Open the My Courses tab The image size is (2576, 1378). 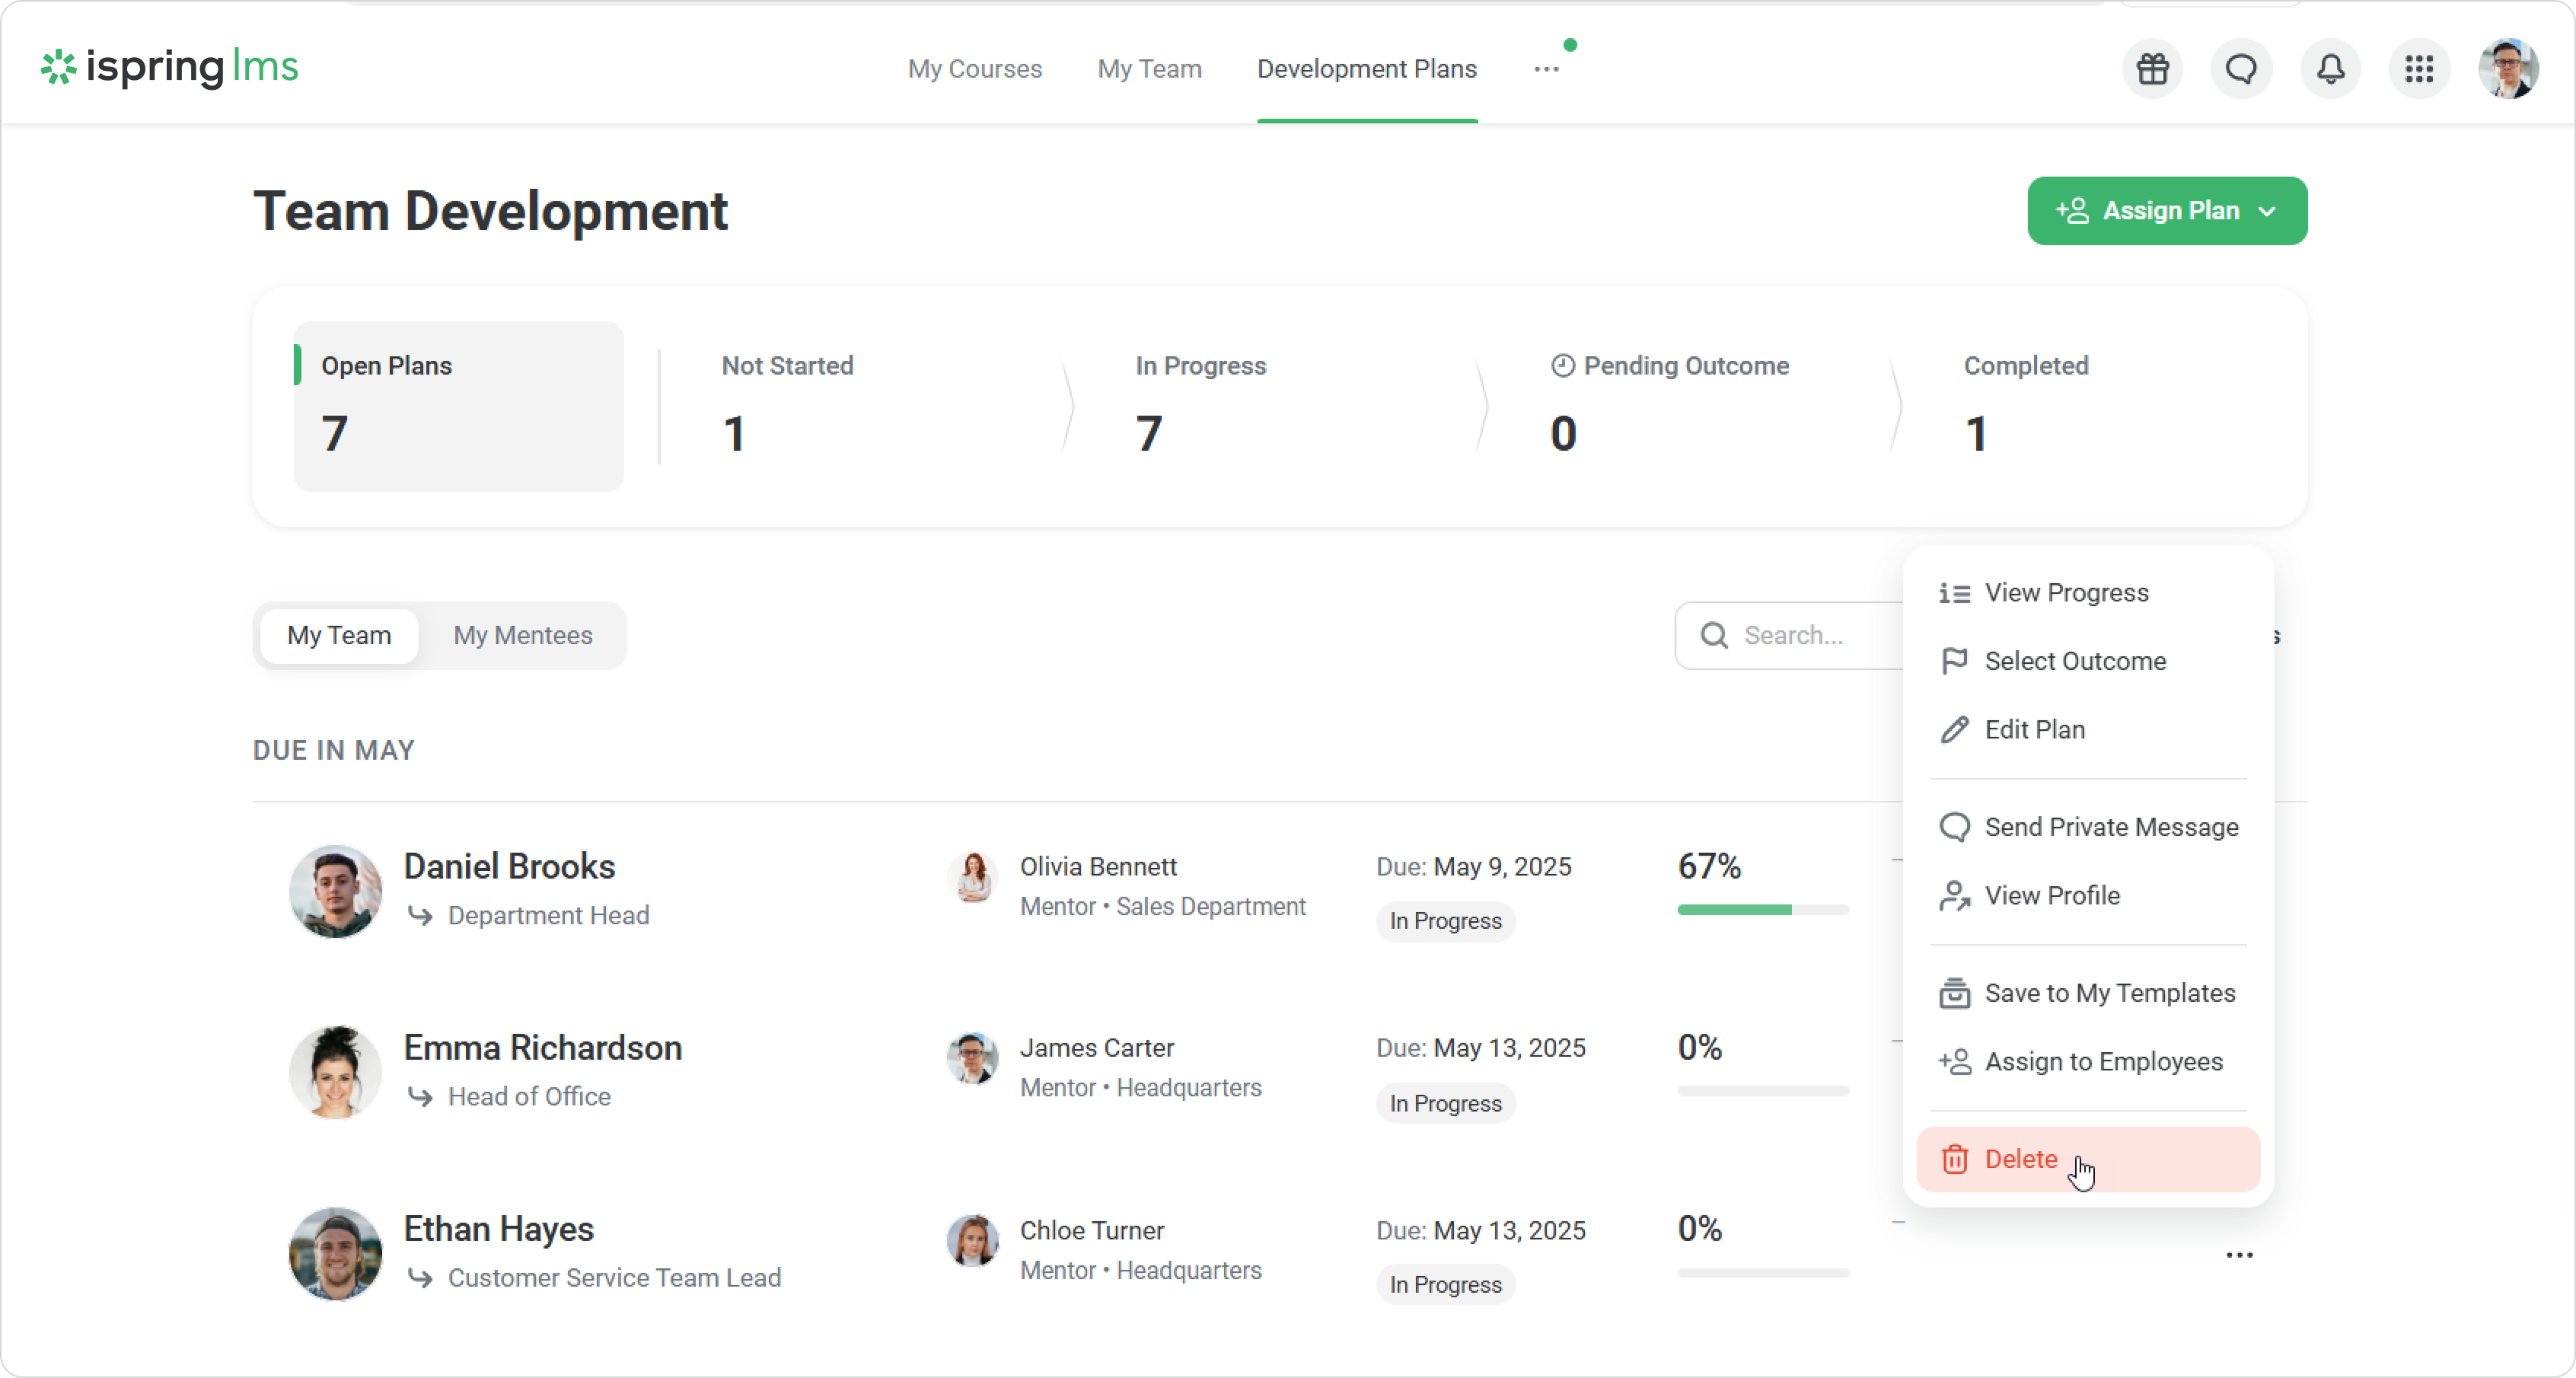[974, 69]
